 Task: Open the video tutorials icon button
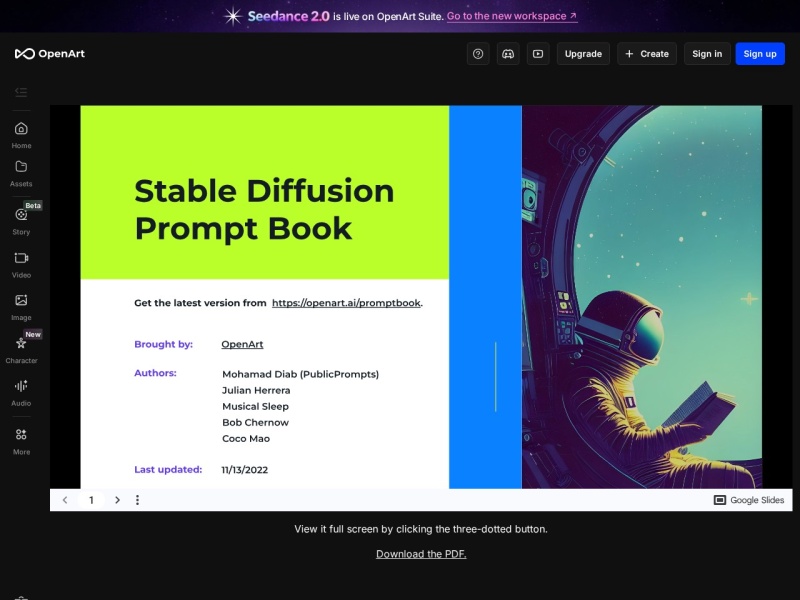coord(538,54)
